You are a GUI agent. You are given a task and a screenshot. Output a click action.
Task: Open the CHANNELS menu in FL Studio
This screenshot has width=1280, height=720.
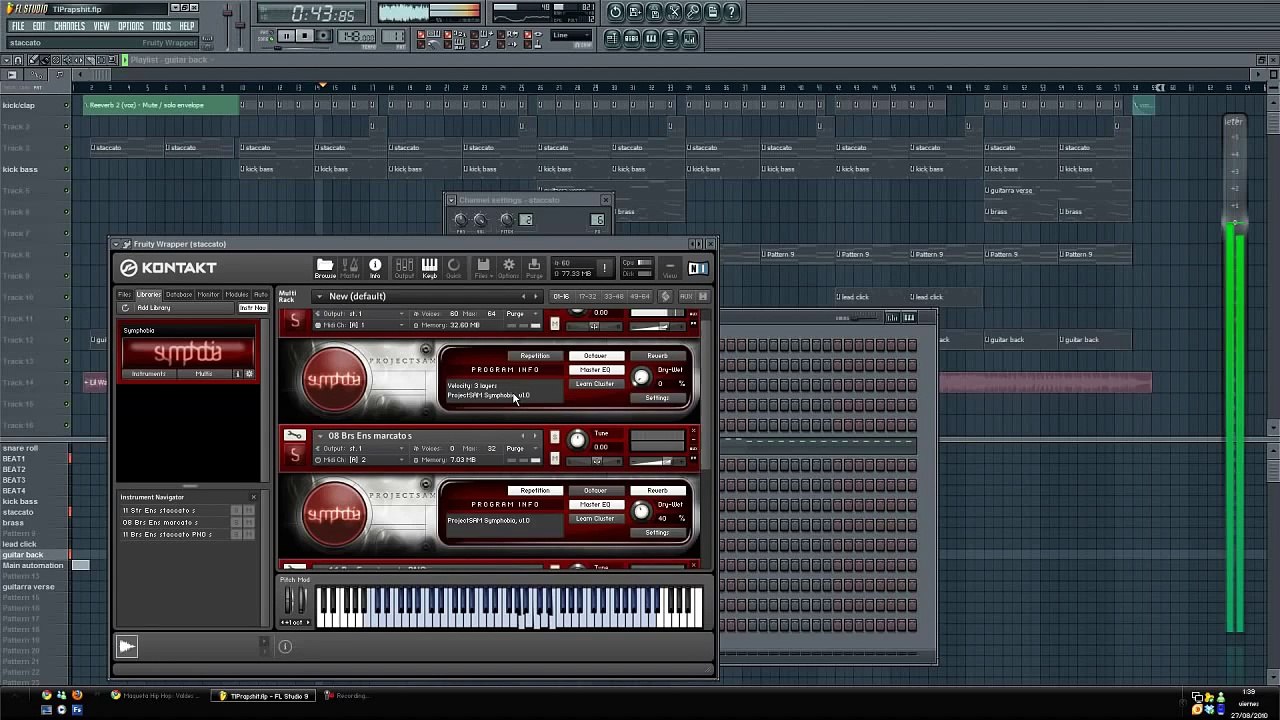pyautogui.click(x=69, y=26)
